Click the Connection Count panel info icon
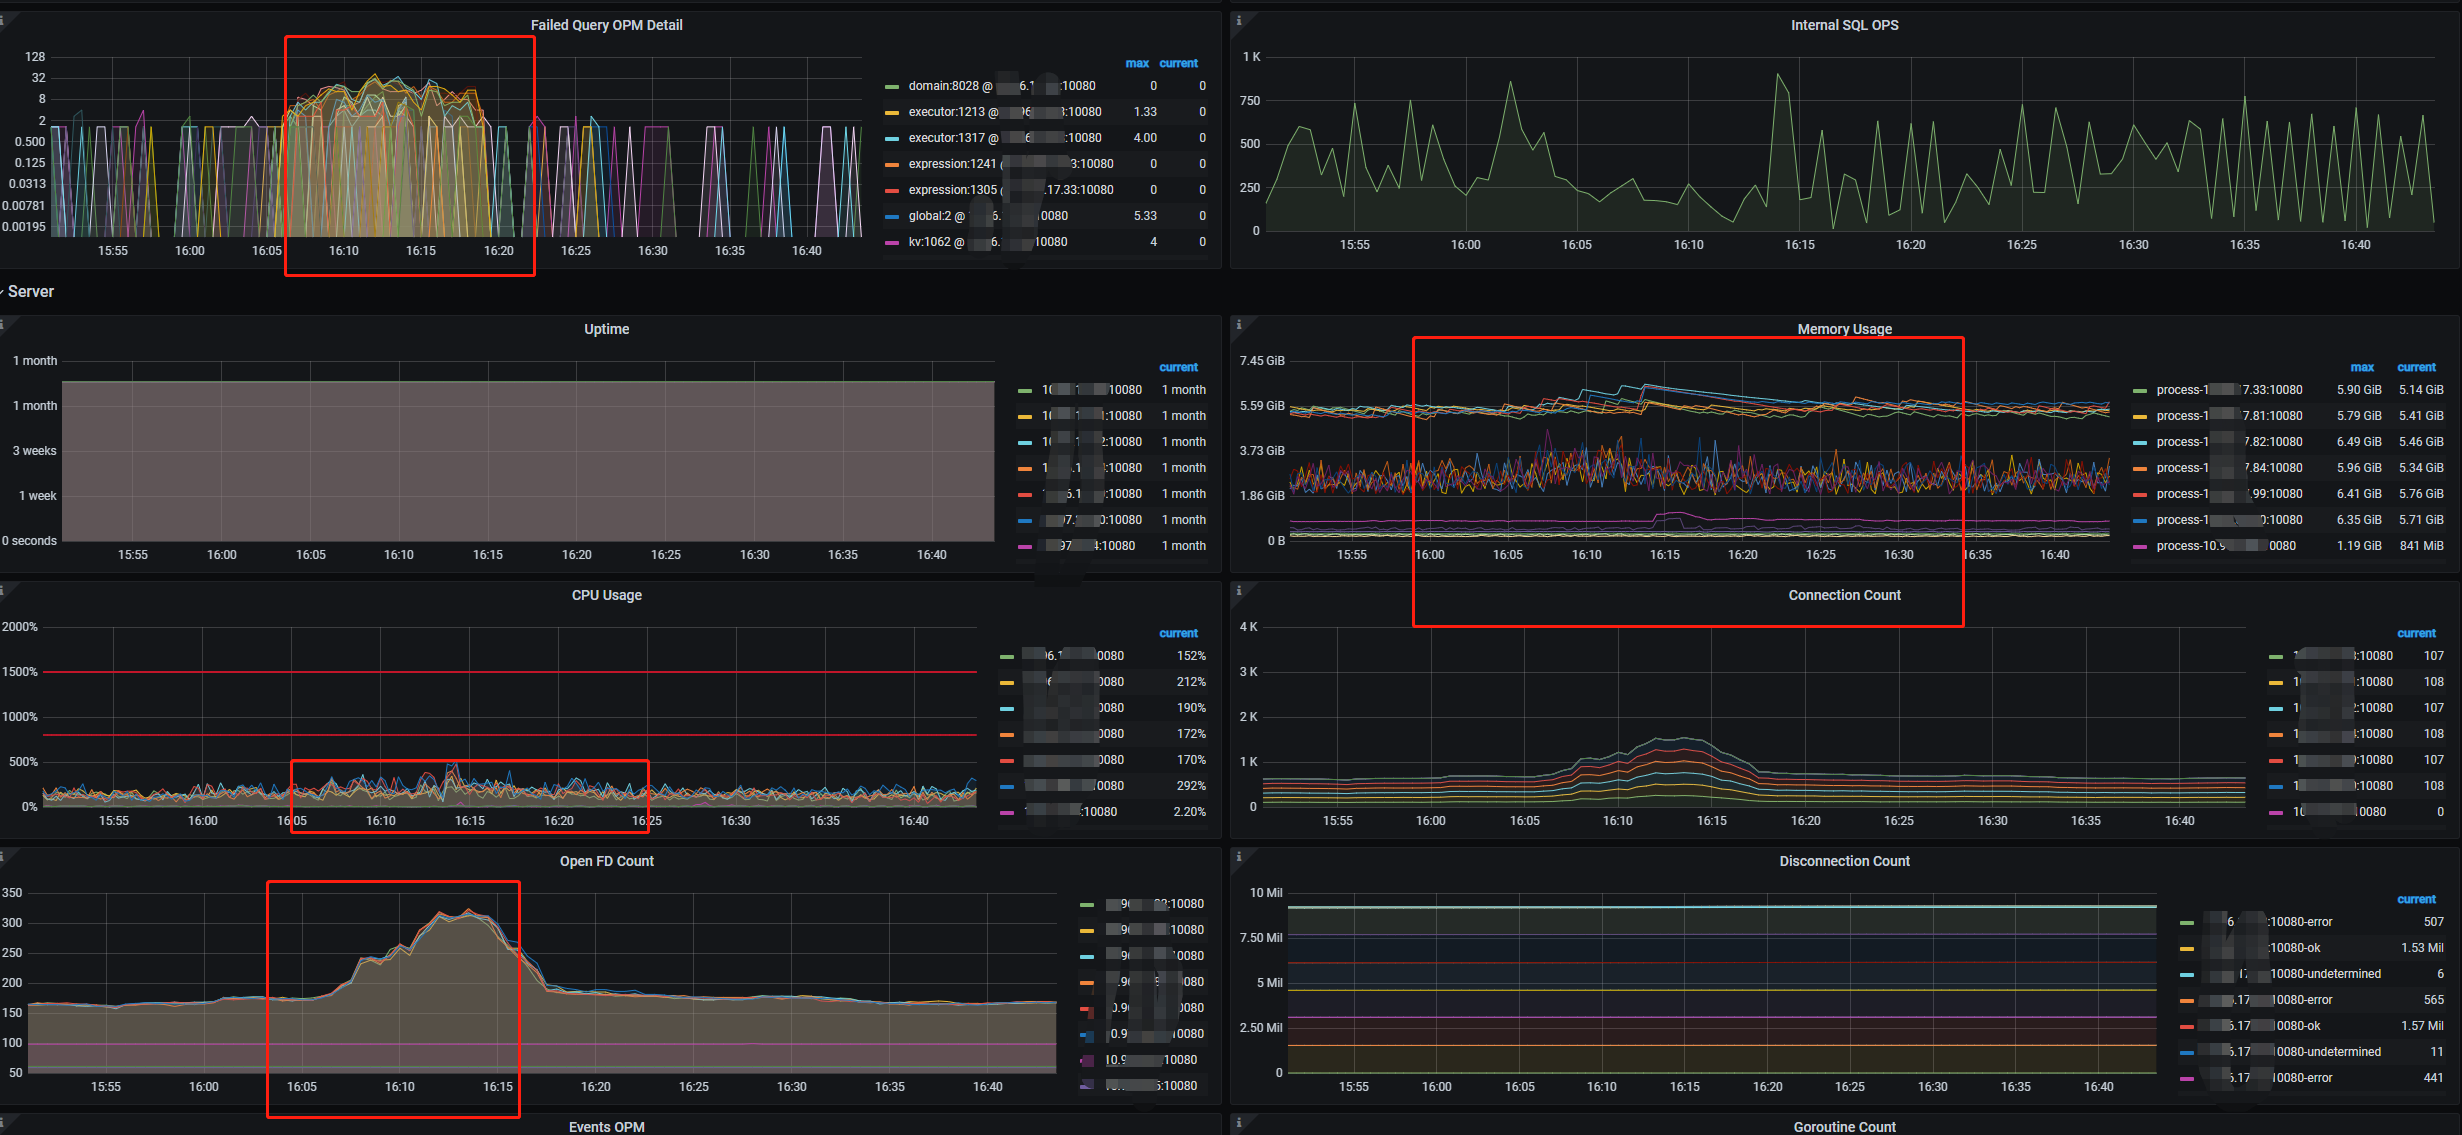2462x1135 pixels. [x=1239, y=591]
